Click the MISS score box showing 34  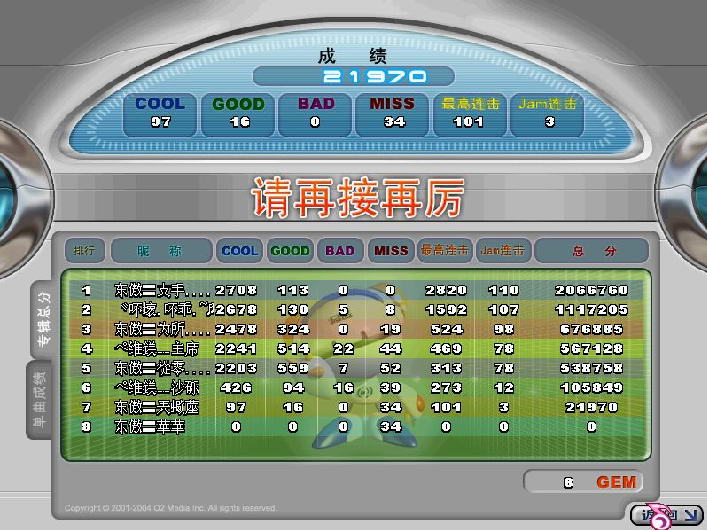point(392,112)
